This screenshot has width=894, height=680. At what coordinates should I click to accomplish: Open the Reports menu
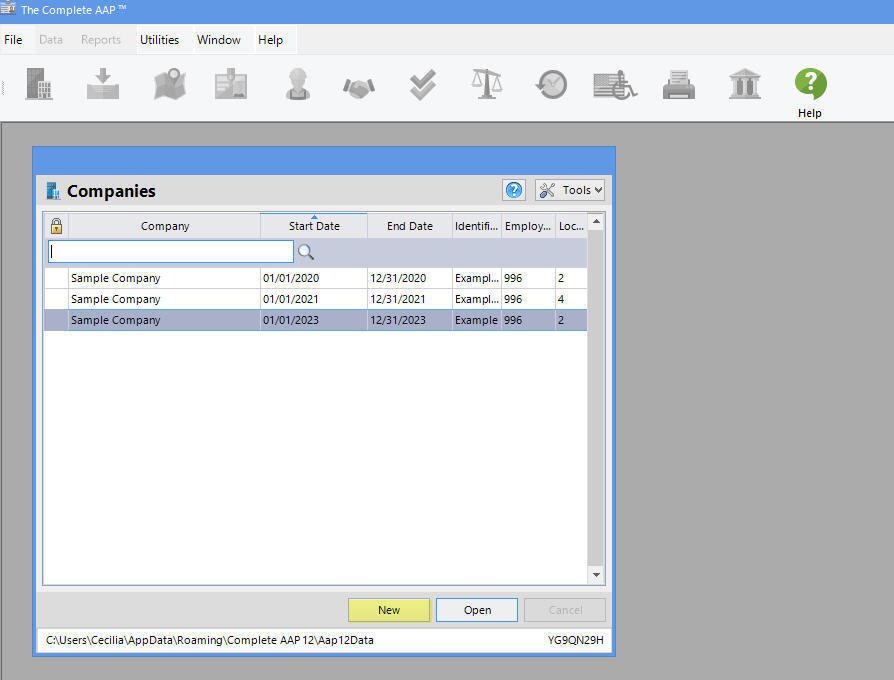pyautogui.click(x=101, y=40)
